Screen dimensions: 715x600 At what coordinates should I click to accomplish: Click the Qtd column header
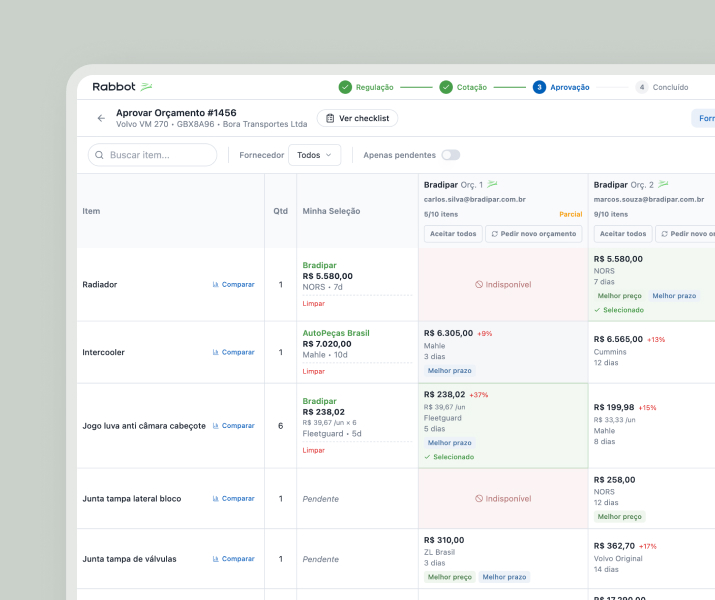click(x=280, y=211)
